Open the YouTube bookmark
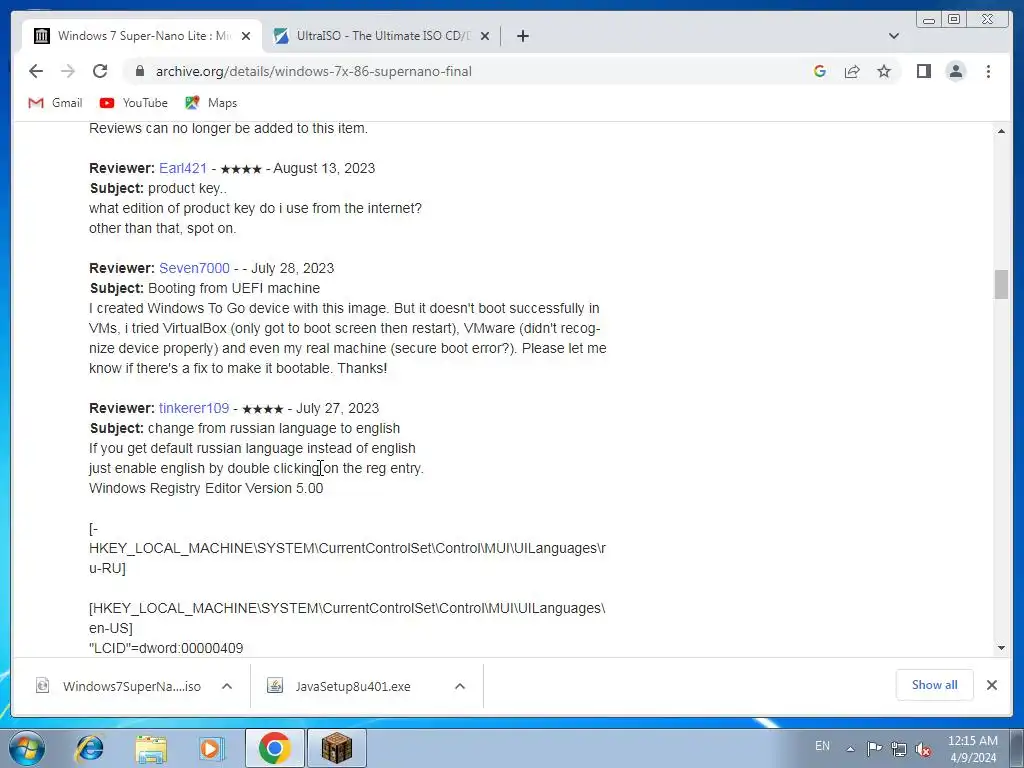The height and width of the screenshot is (768, 1024). [x=134, y=103]
